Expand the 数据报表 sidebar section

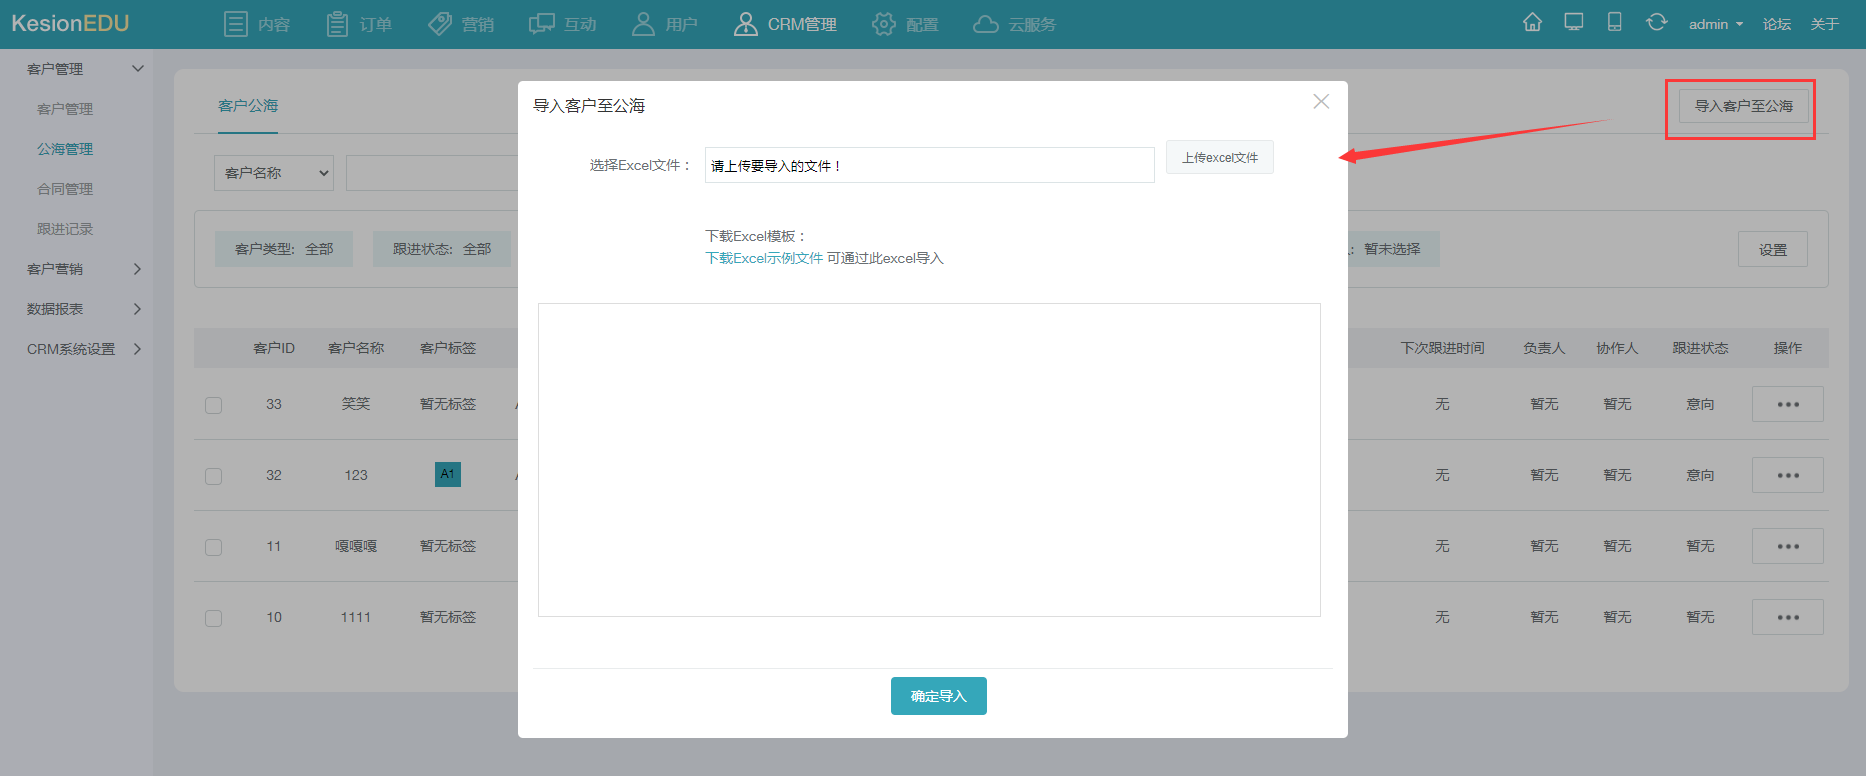pyautogui.click(x=137, y=309)
